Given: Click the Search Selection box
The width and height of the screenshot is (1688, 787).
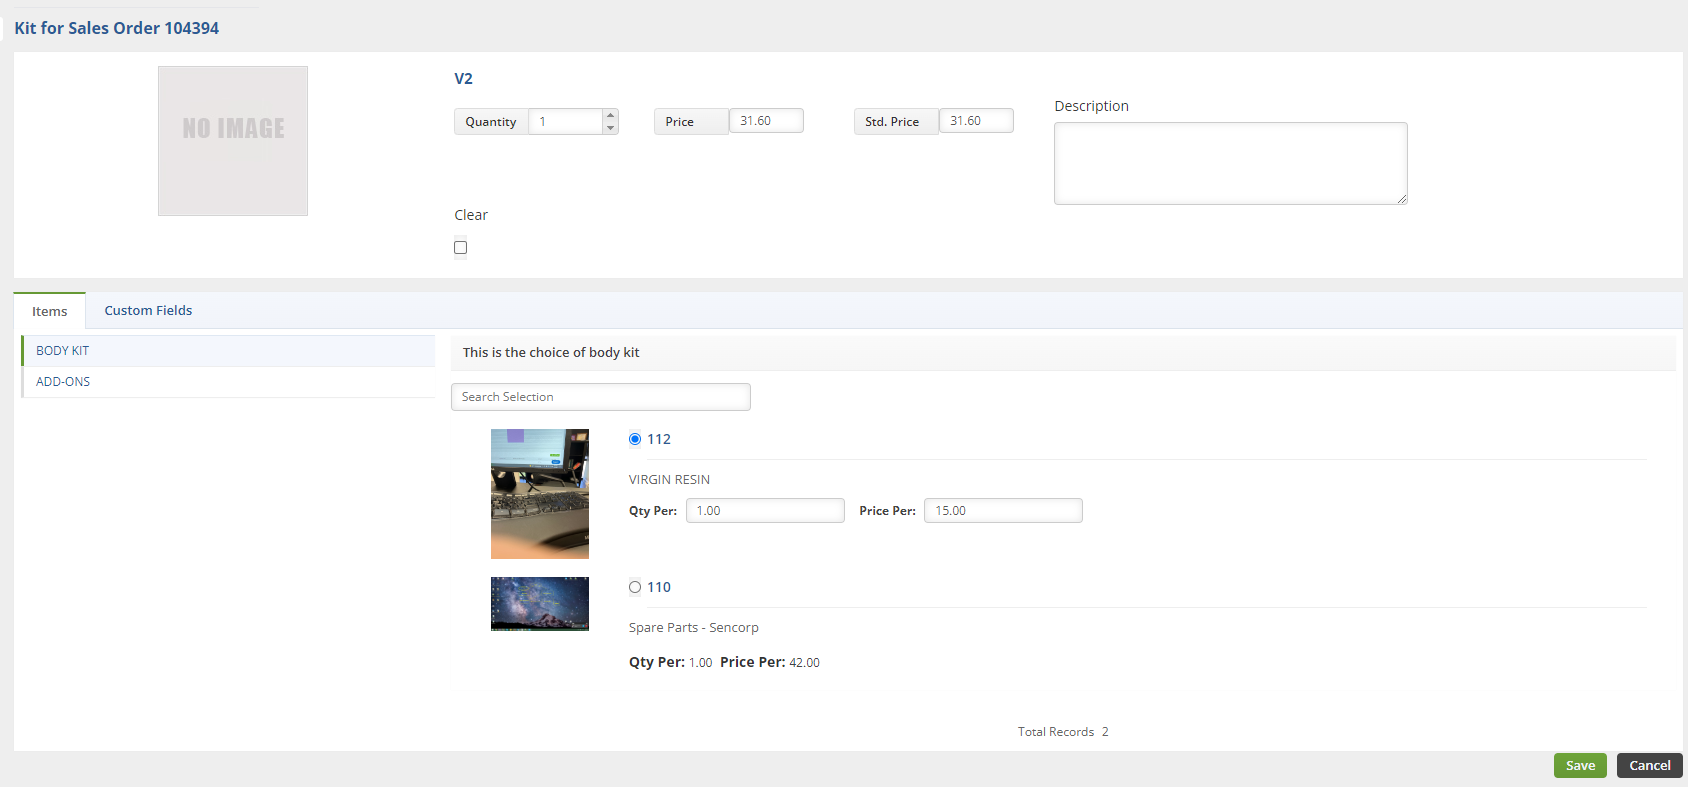Looking at the screenshot, I should click(601, 397).
